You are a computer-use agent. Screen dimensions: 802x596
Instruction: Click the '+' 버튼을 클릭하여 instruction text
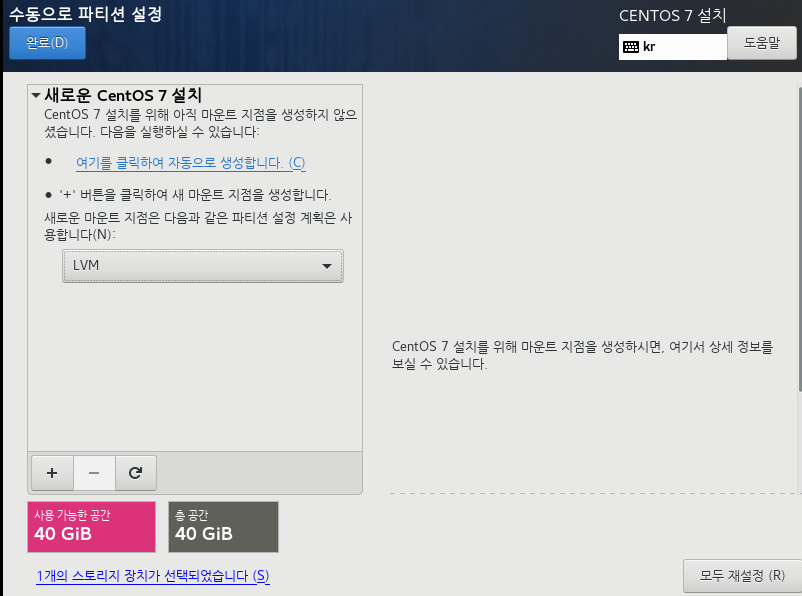195,195
